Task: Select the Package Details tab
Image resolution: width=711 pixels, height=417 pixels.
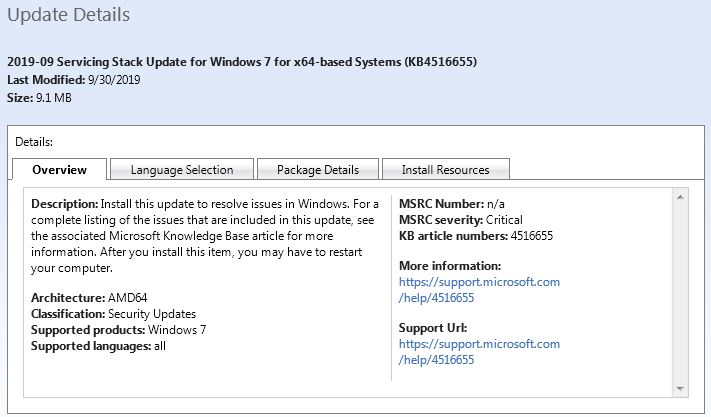Action: click(320, 170)
